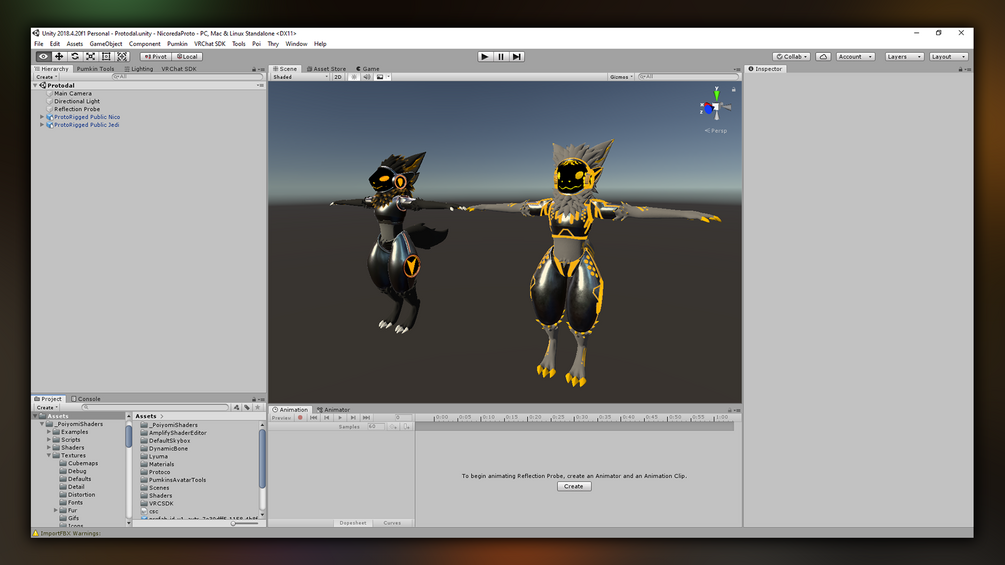Viewport: 1005px width, 565px height.
Task: Click the Play button
Action: (x=485, y=56)
